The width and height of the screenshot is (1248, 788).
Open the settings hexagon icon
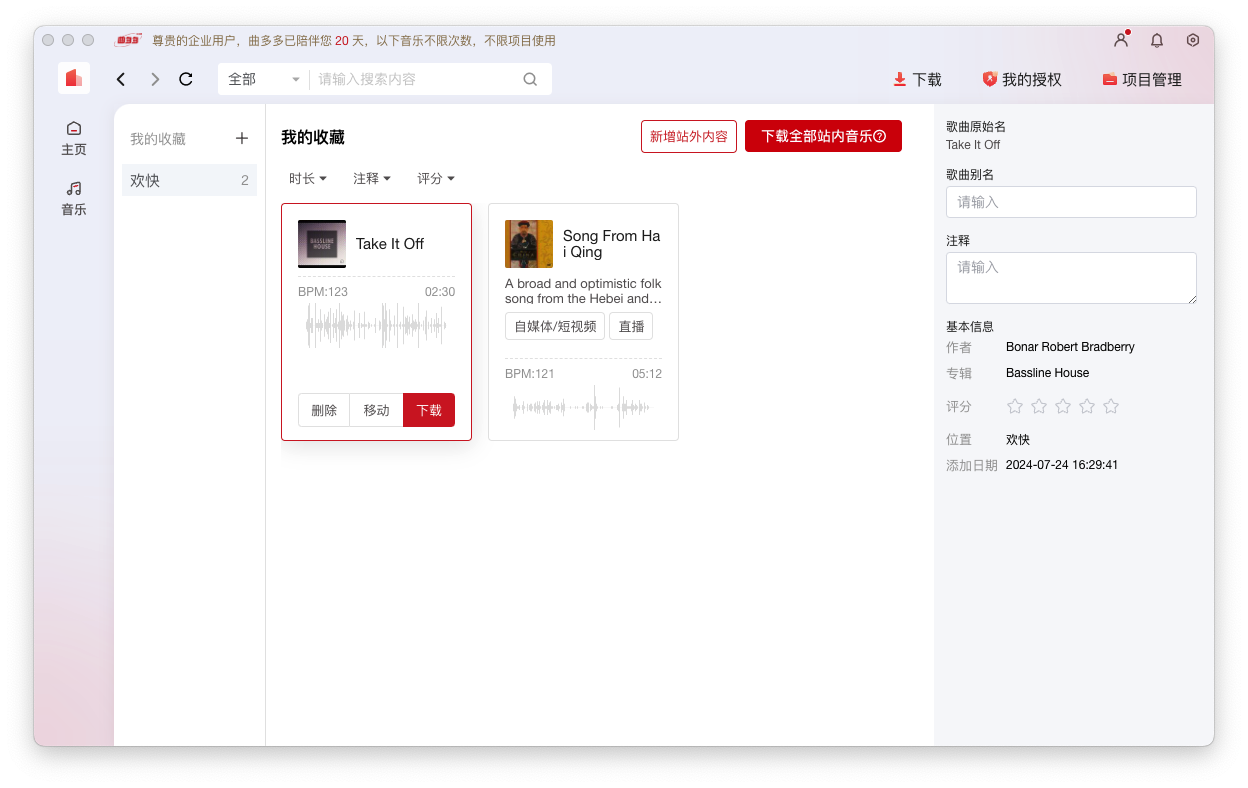(x=1193, y=40)
